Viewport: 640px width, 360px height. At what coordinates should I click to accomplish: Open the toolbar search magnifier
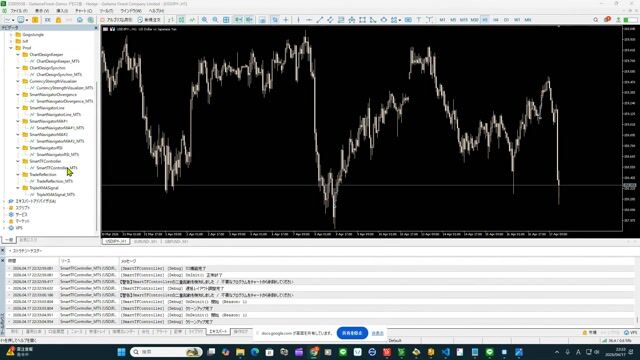coord(596,20)
